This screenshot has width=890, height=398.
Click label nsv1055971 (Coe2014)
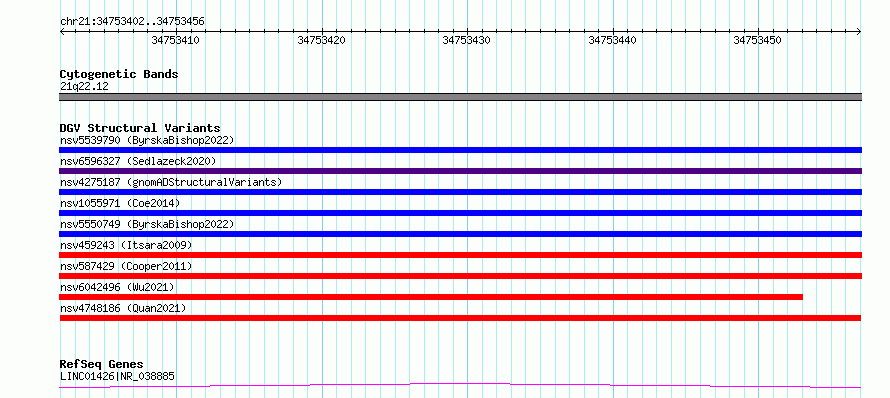[120, 203]
